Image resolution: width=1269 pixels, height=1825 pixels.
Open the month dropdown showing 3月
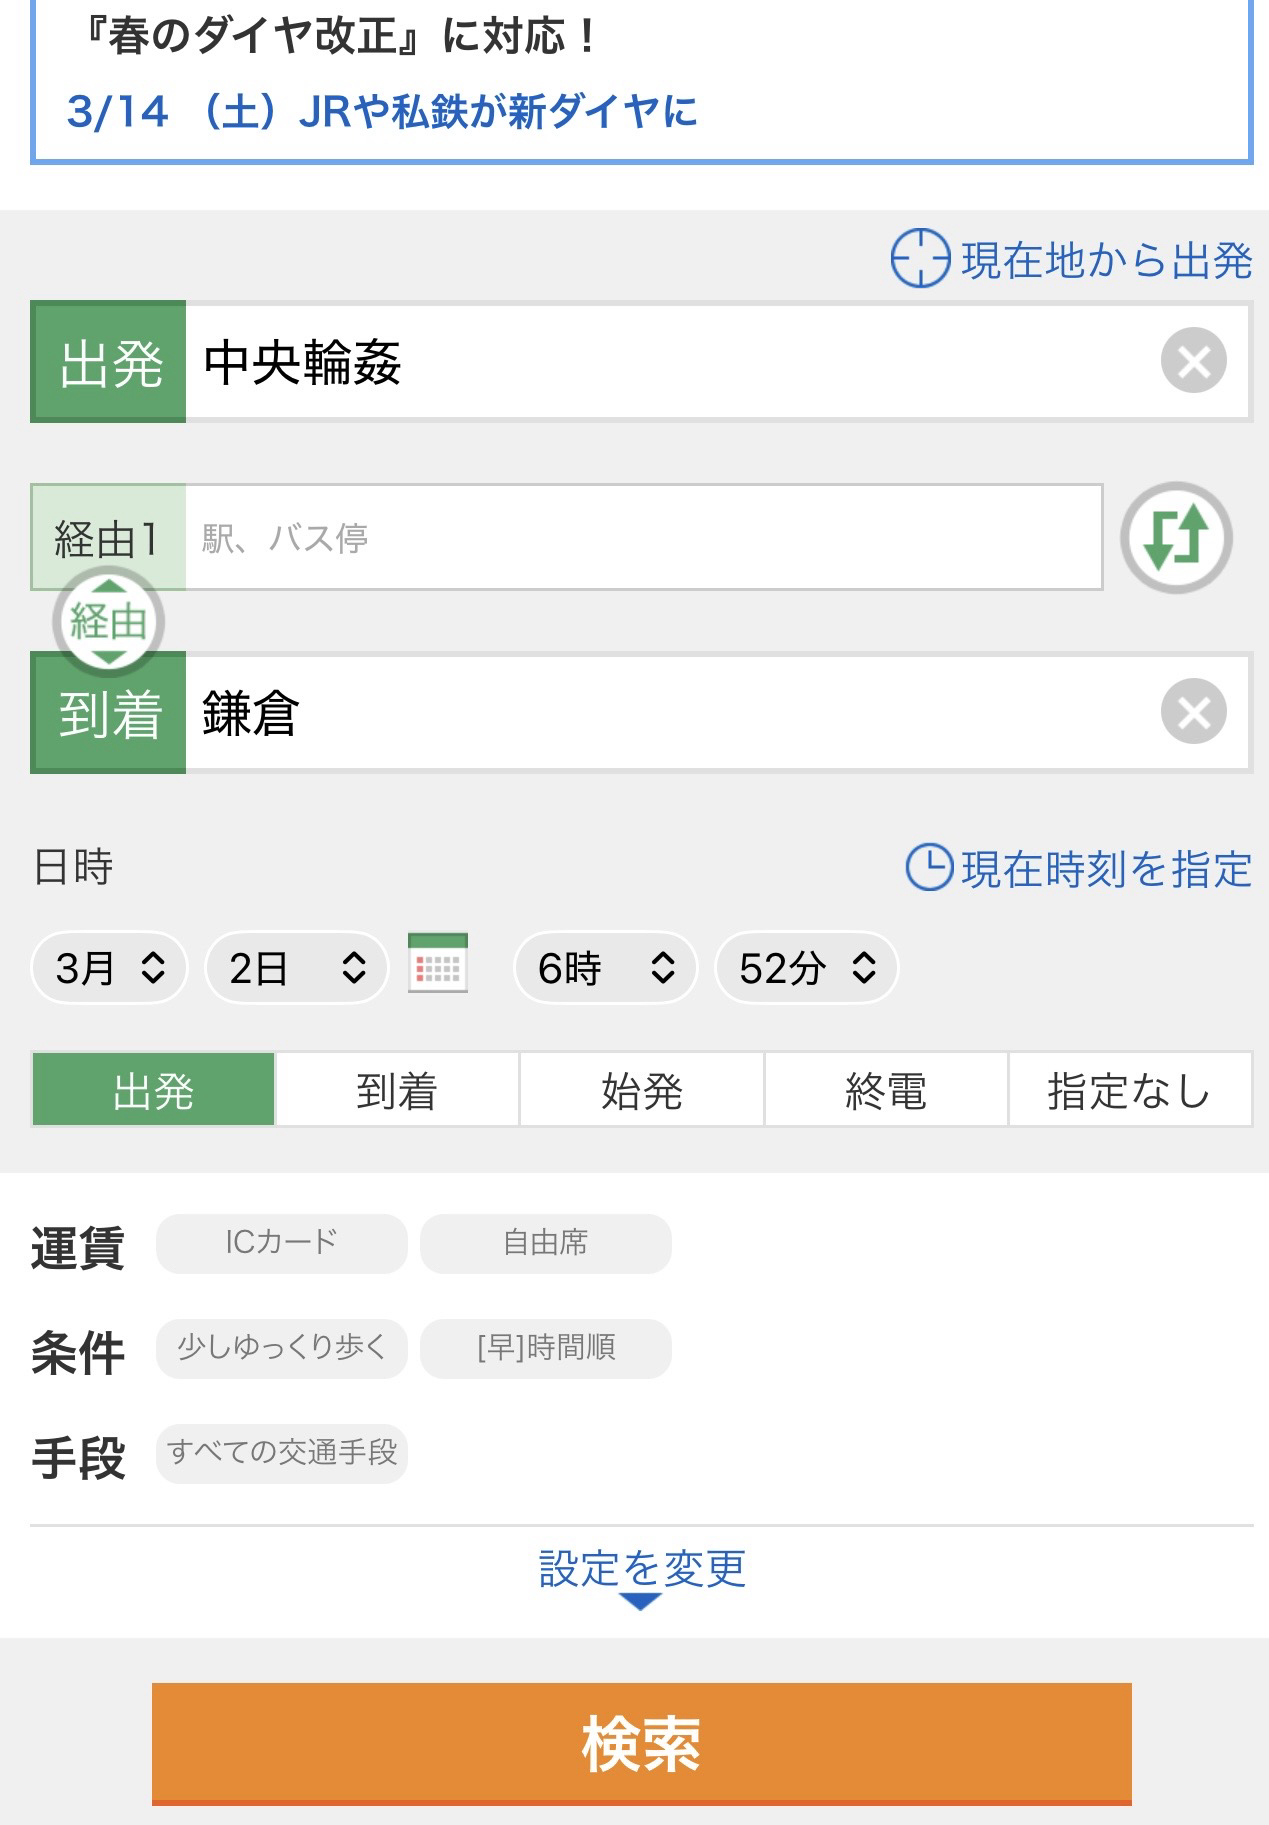pyautogui.click(x=109, y=967)
